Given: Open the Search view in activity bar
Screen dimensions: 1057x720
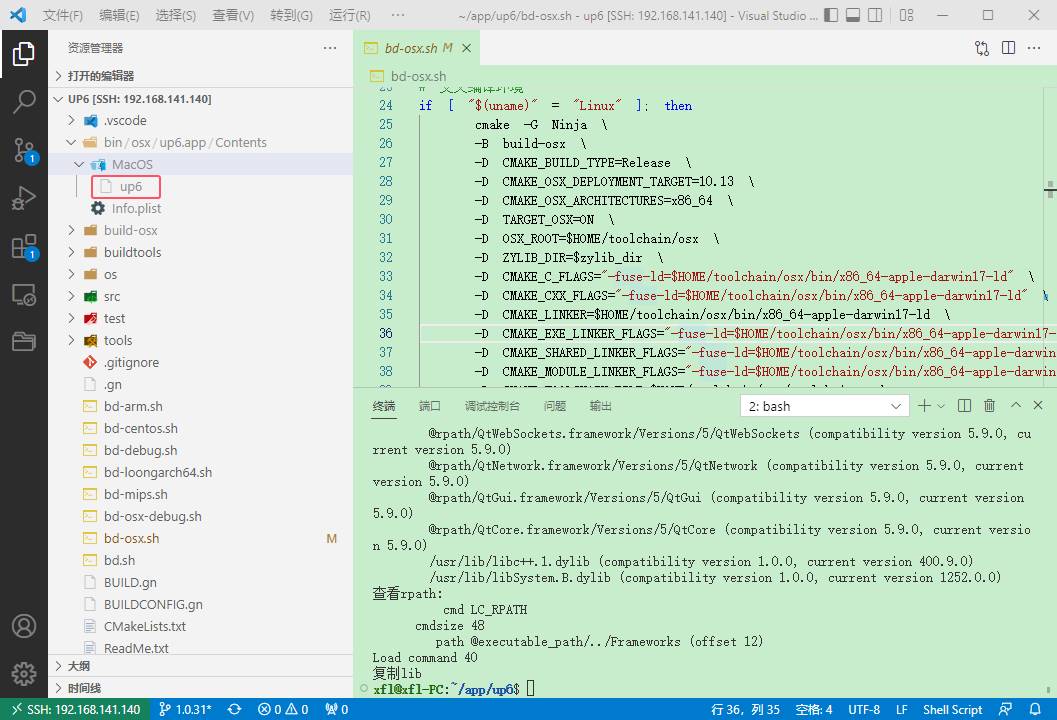Looking at the screenshot, I should coord(24,101).
